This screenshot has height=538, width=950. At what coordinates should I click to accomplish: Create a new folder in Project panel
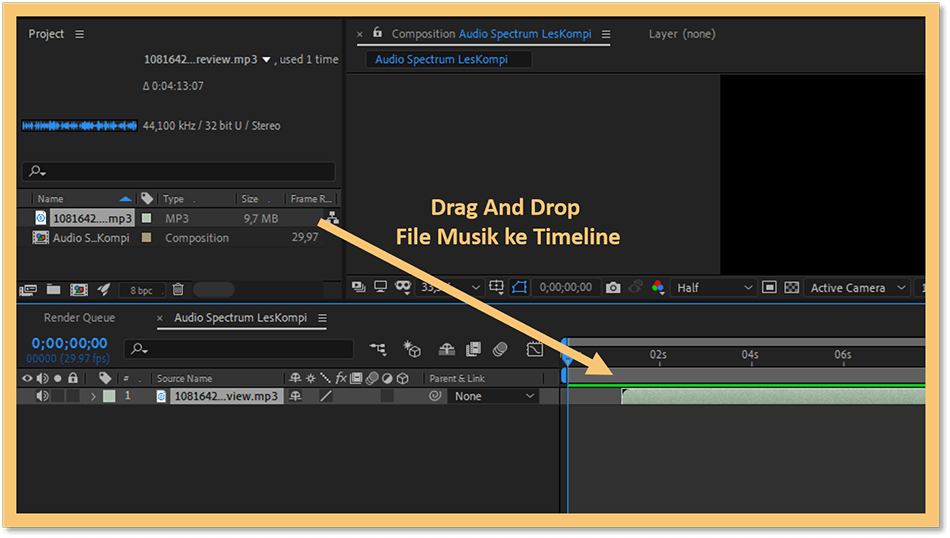[x=53, y=290]
